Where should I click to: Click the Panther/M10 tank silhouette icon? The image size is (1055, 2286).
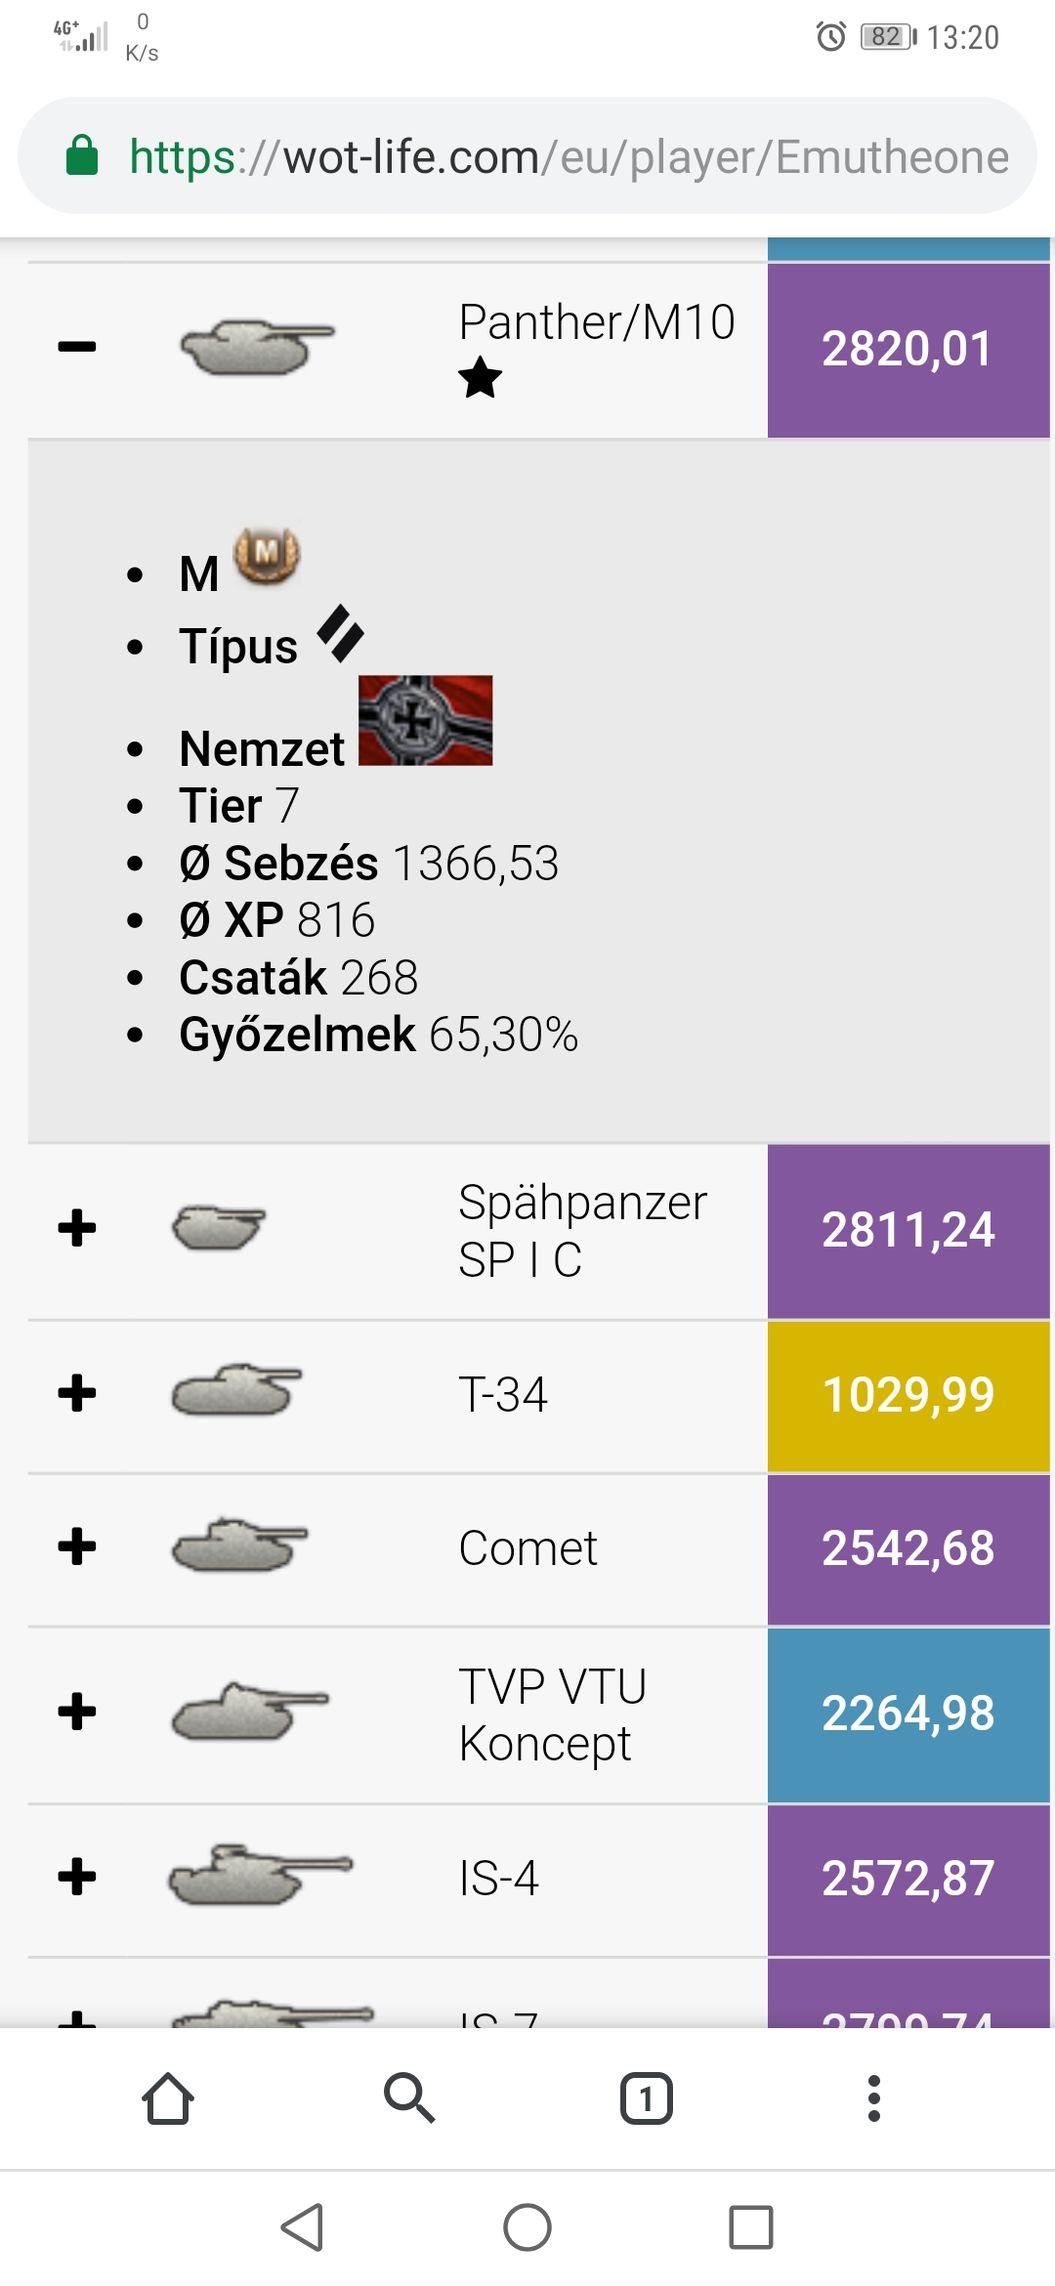point(256,347)
